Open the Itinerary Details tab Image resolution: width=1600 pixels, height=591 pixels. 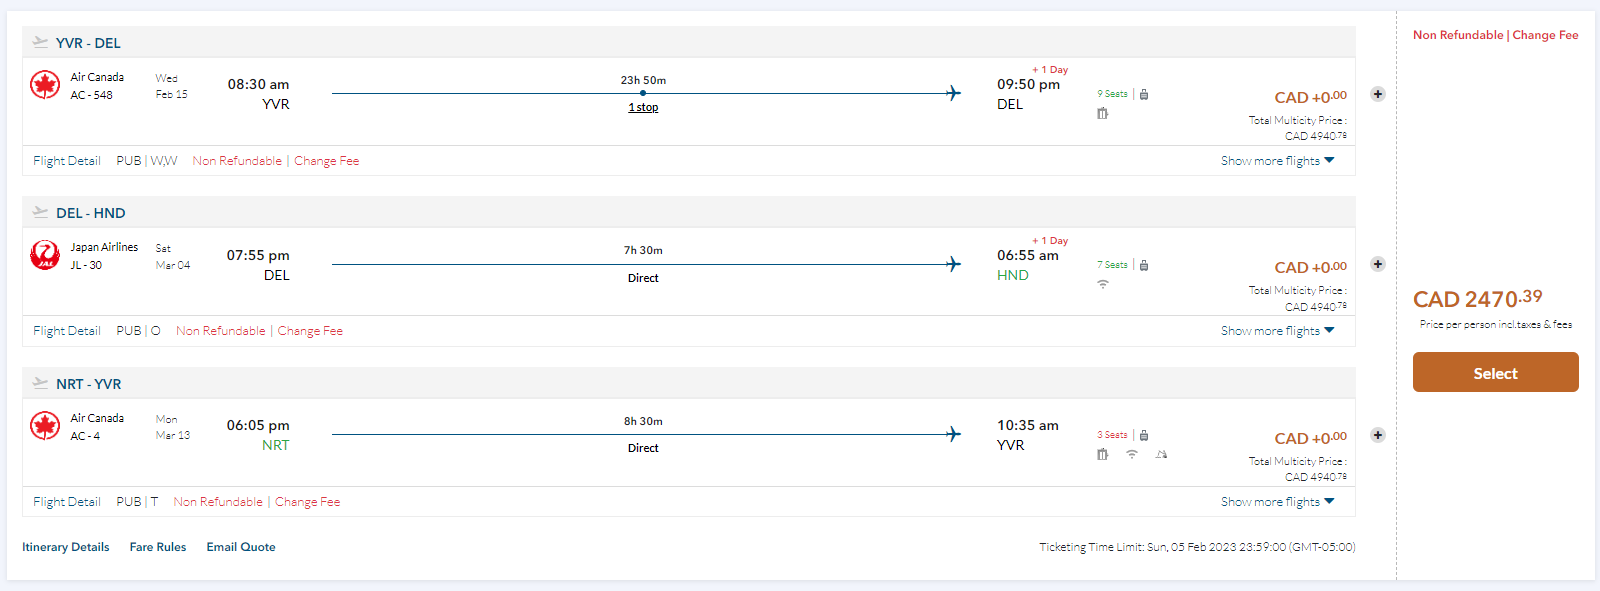66,547
